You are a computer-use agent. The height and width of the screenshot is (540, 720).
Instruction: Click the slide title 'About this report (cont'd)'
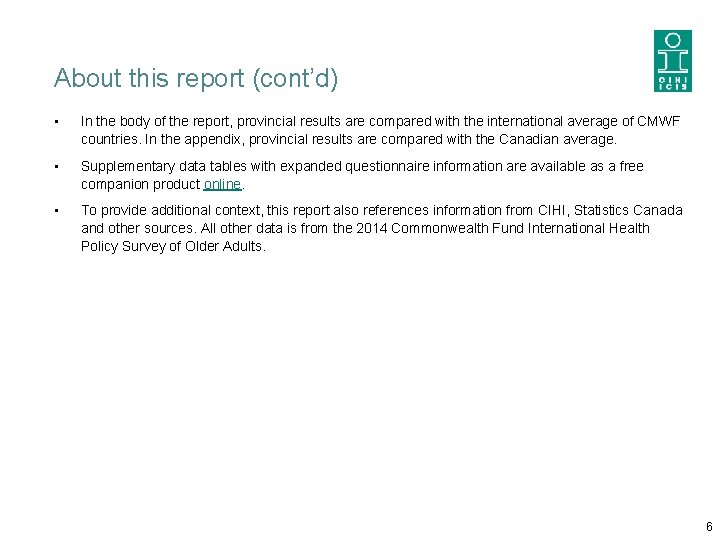[x=196, y=78]
